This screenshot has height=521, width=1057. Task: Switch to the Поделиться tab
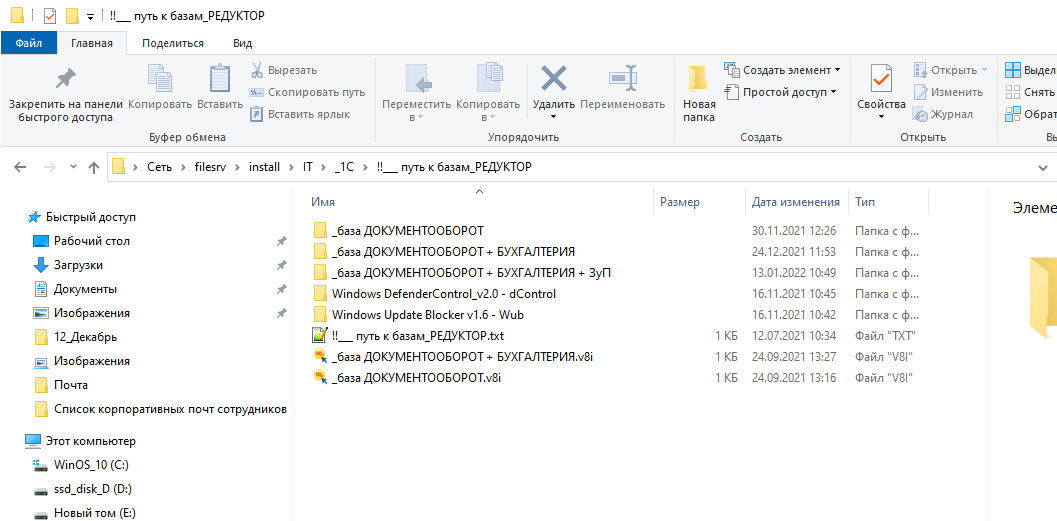click(x=173, y=43)
